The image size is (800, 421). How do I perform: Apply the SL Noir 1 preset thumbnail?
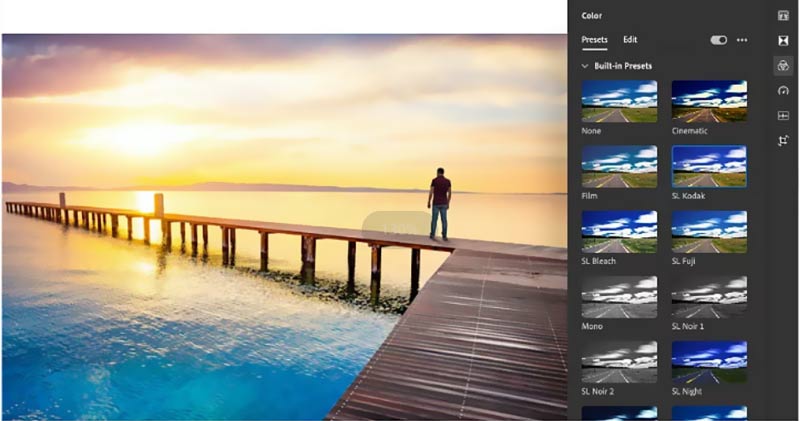[709, 297]
